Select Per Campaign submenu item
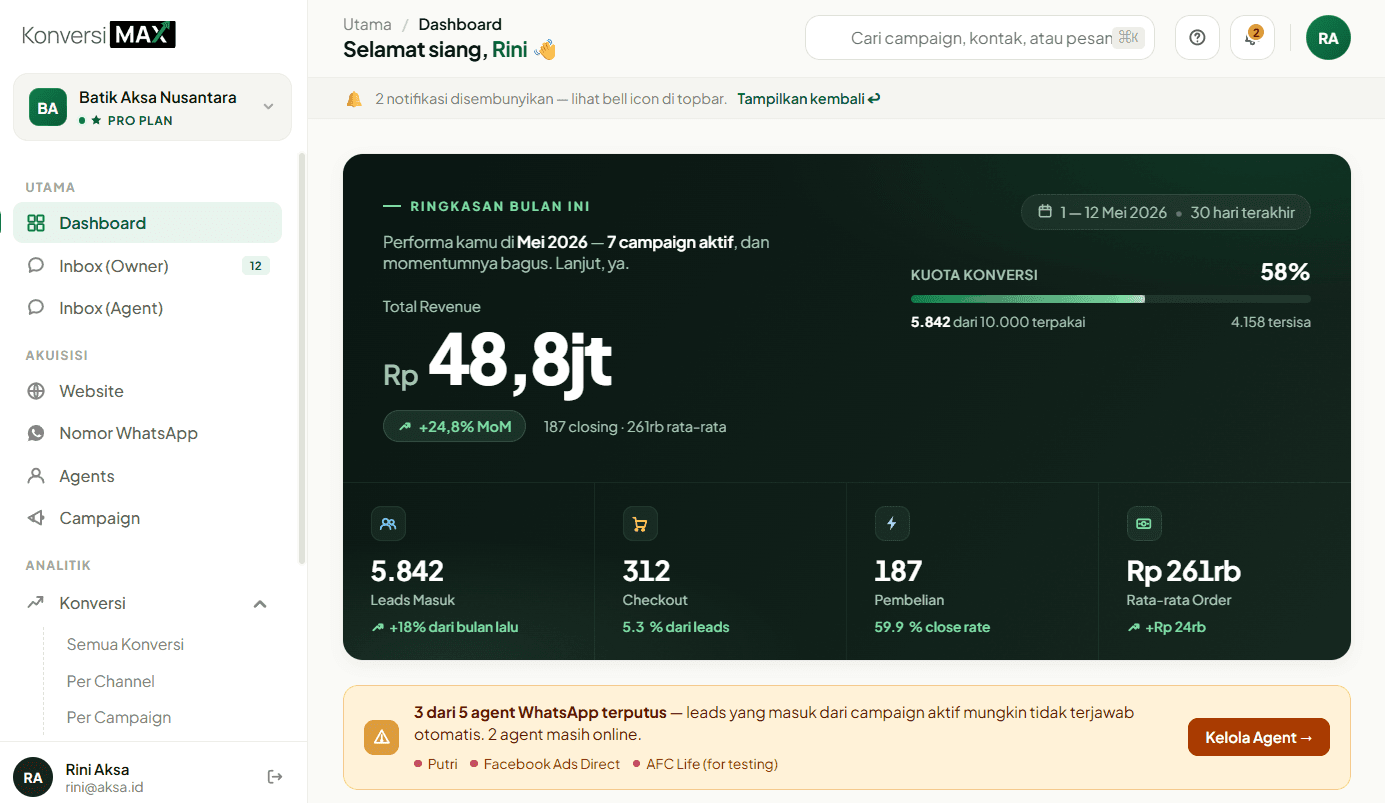Viewport: 1385px width, 803px height. pyautogui.click(x=118, y=717)
